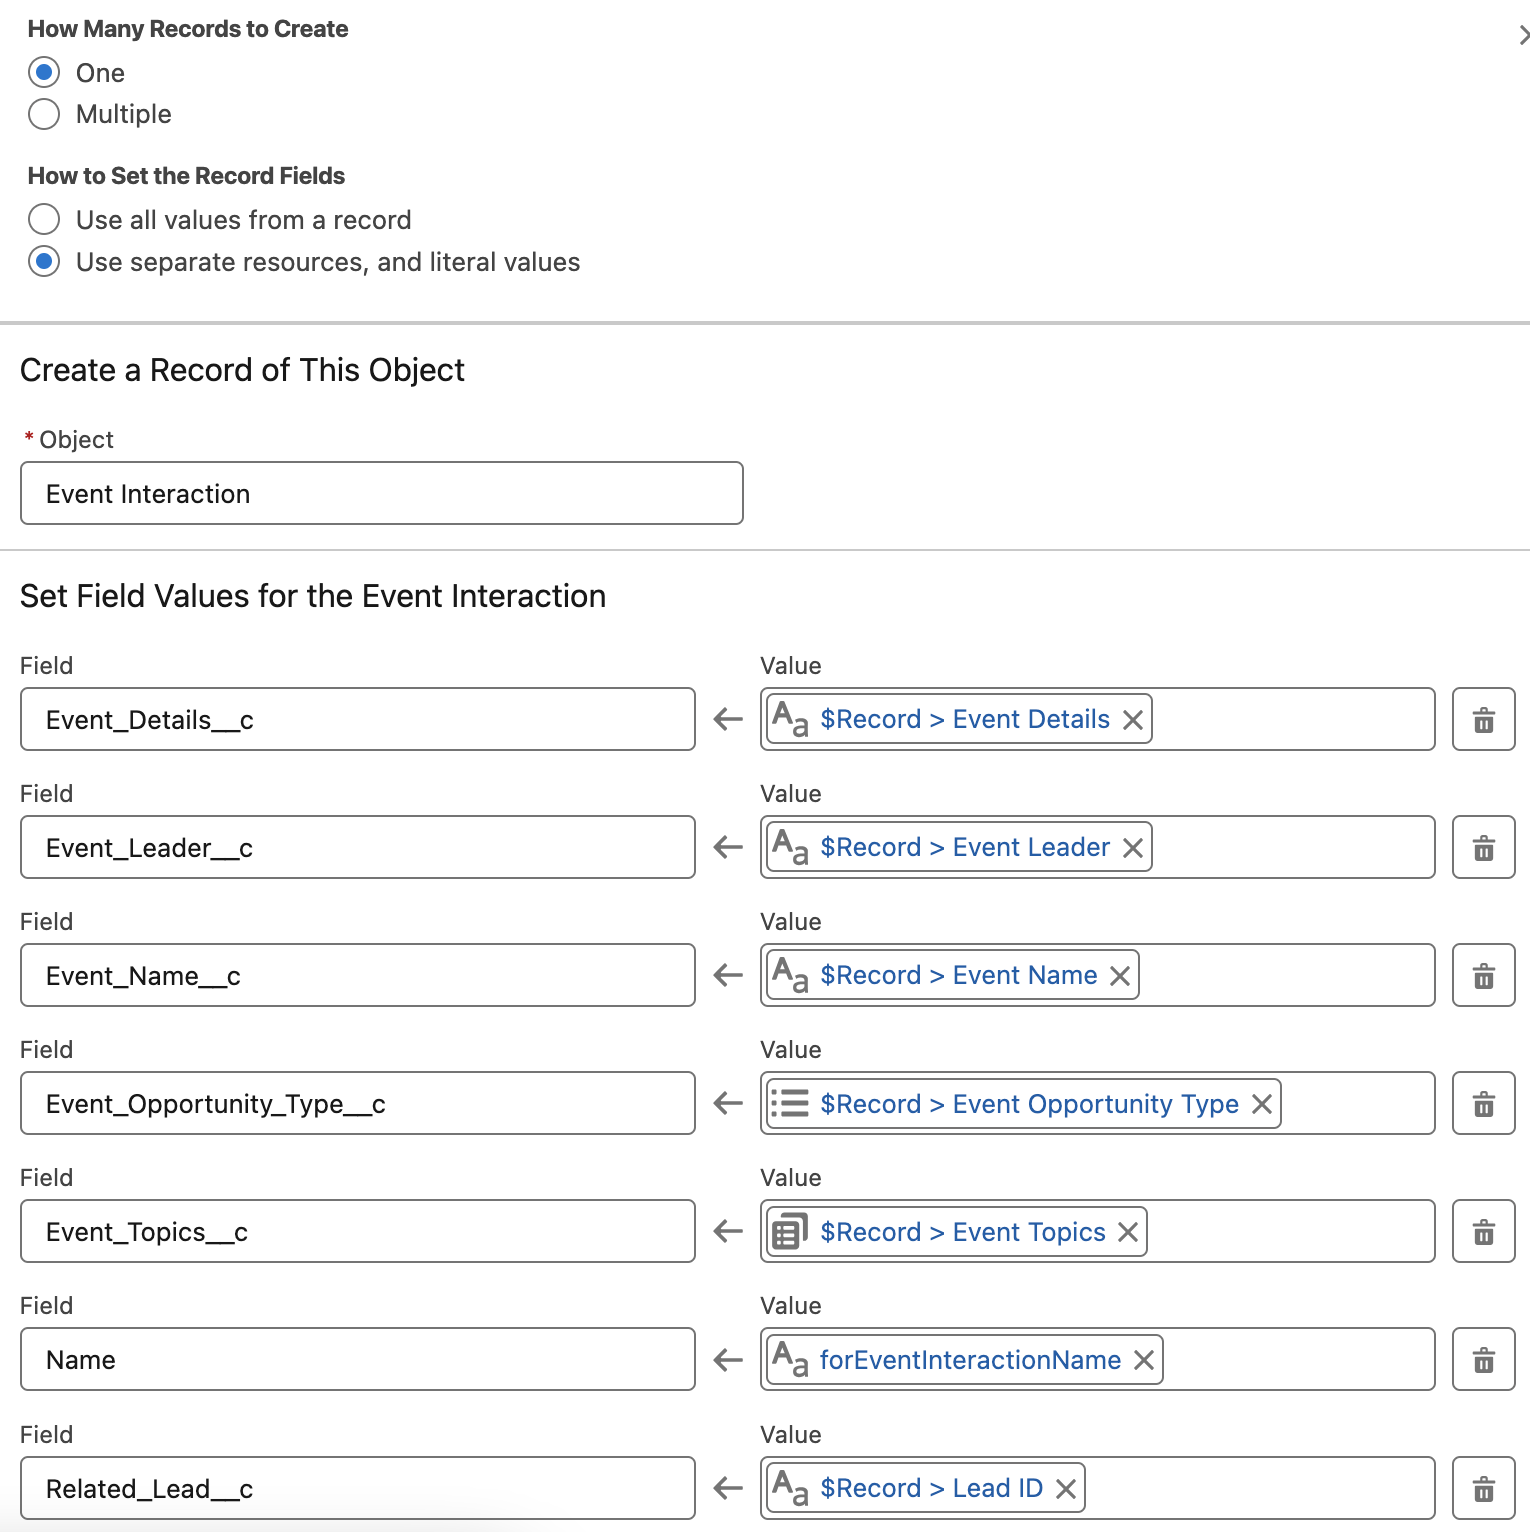Image resolution: width=1530 pixels, height=1532 pixels.
Task: Clear the Lead ID value pill
Action: [1066, 1489]
